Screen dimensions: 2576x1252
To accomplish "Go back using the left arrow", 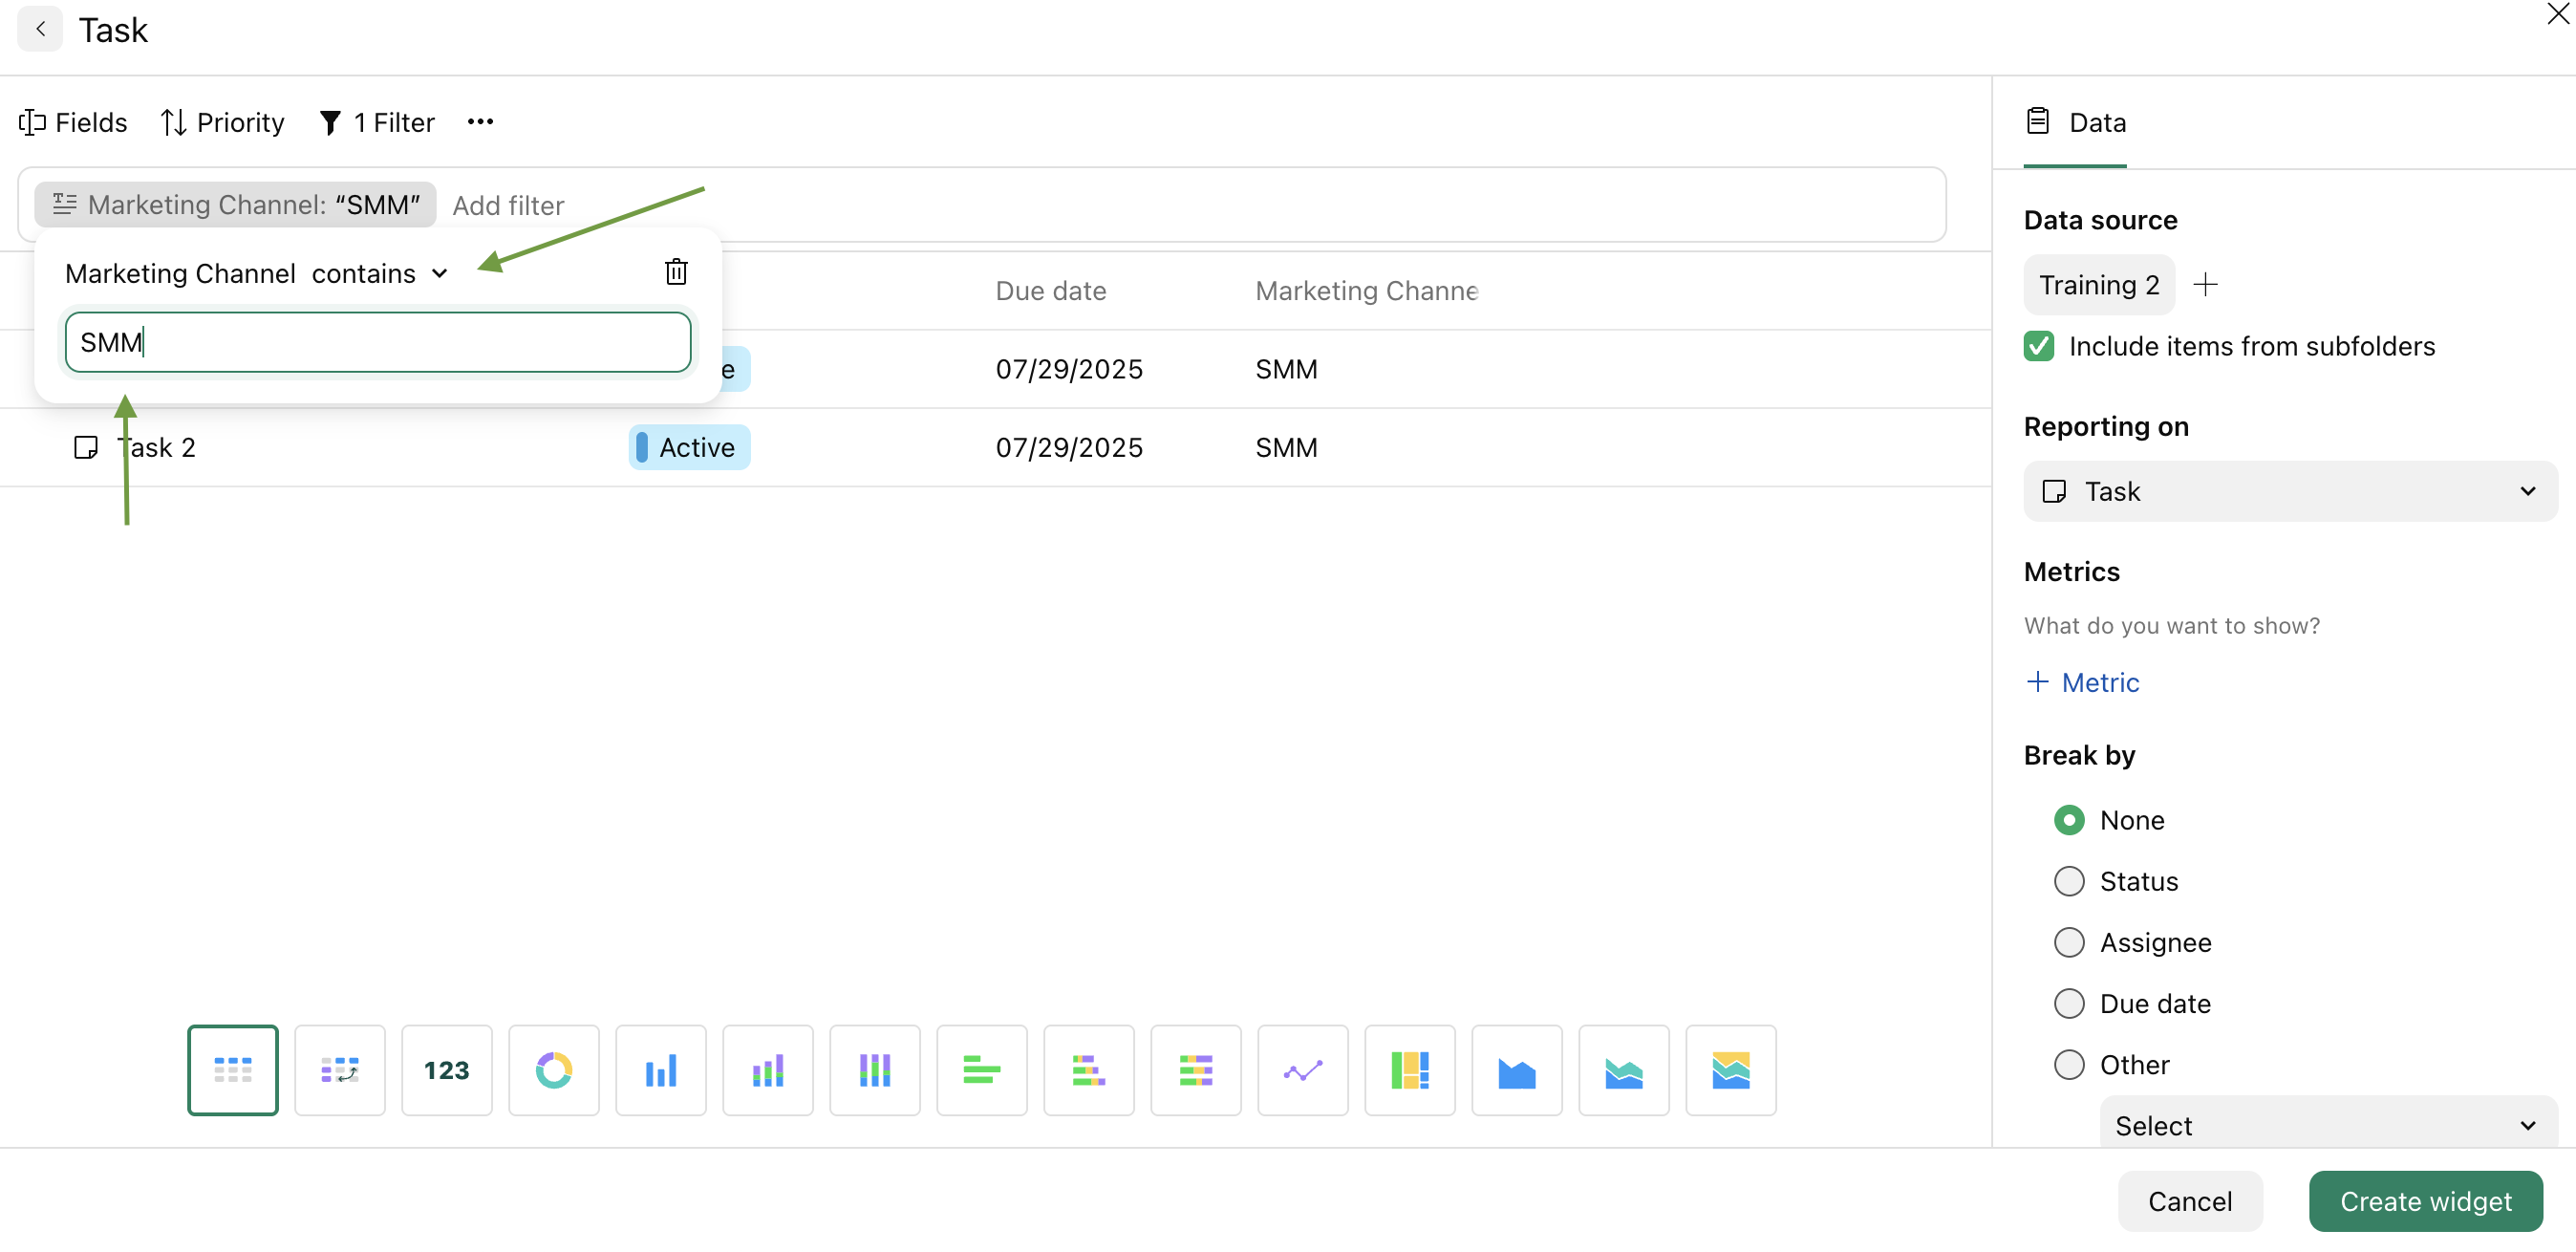I will (40, 29).
